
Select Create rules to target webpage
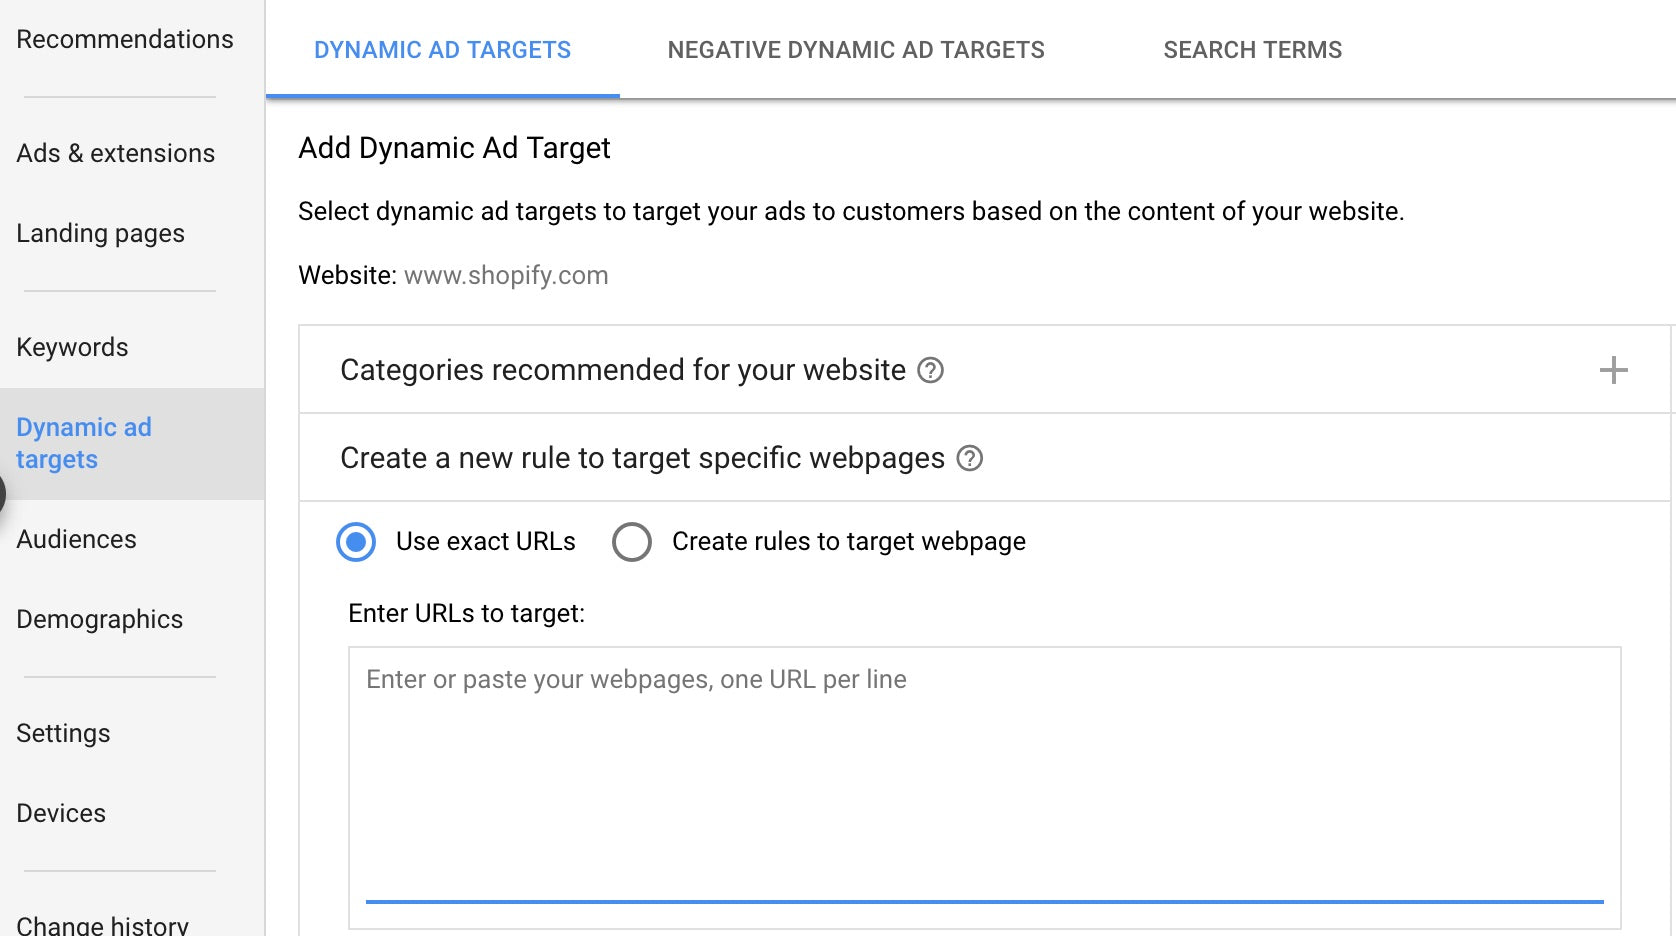click(x=632, y=541)
